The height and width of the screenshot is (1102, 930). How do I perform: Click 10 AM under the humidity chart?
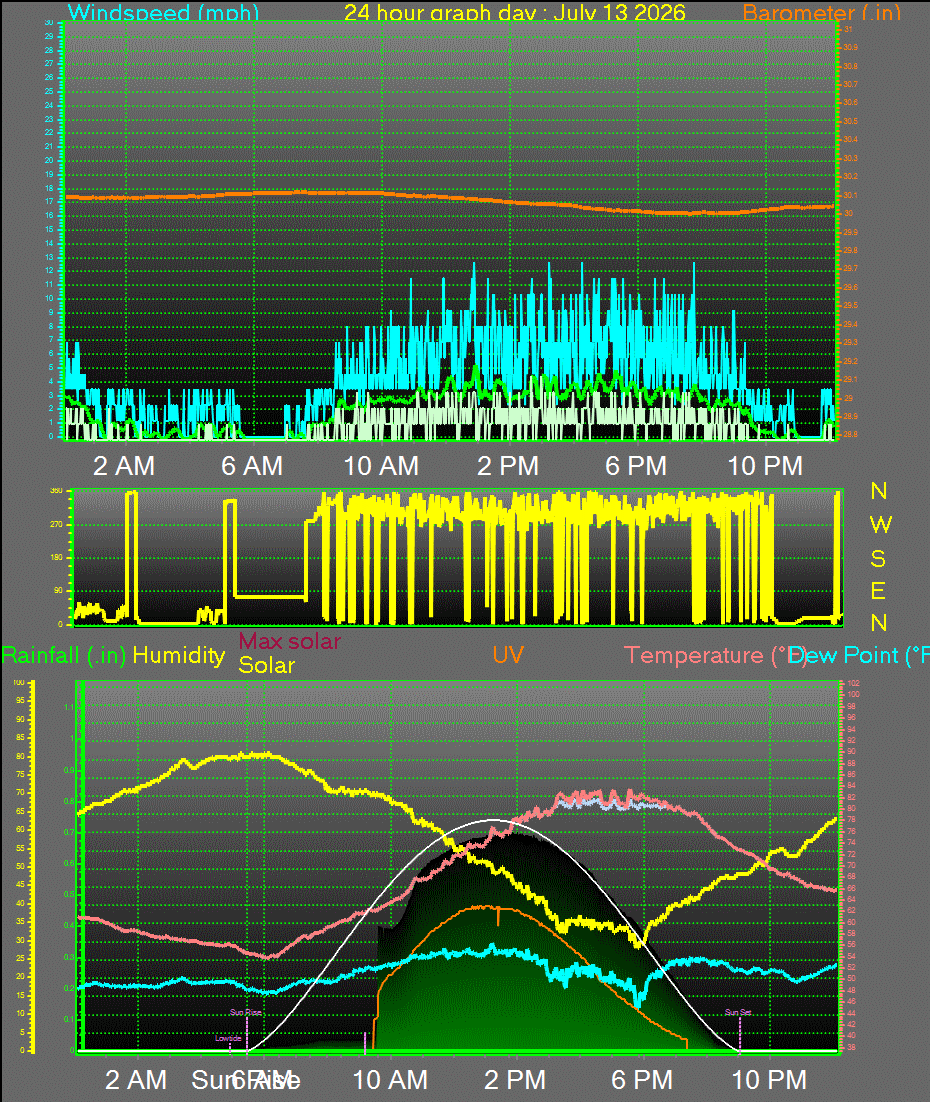[x=390, y=1080]
